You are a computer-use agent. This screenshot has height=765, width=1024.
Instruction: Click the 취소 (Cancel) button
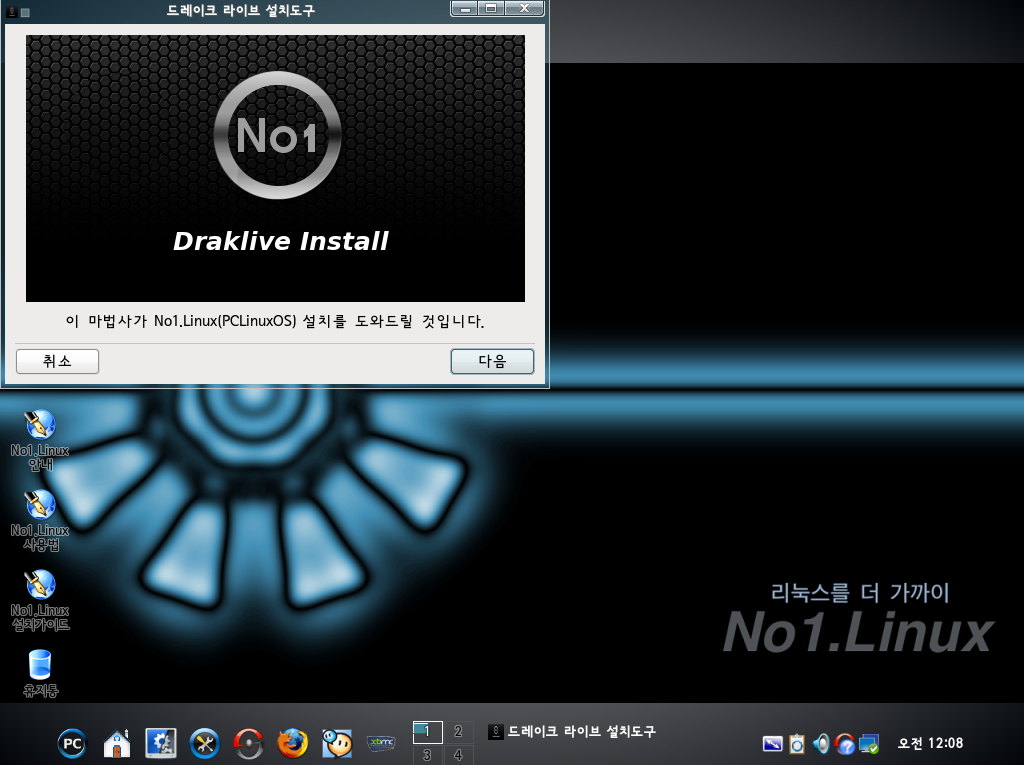pos(57,361)
